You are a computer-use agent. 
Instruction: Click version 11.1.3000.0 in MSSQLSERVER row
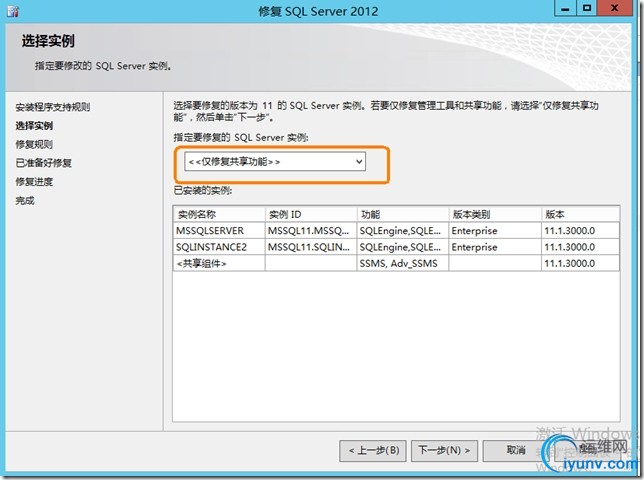pos(581,231)
